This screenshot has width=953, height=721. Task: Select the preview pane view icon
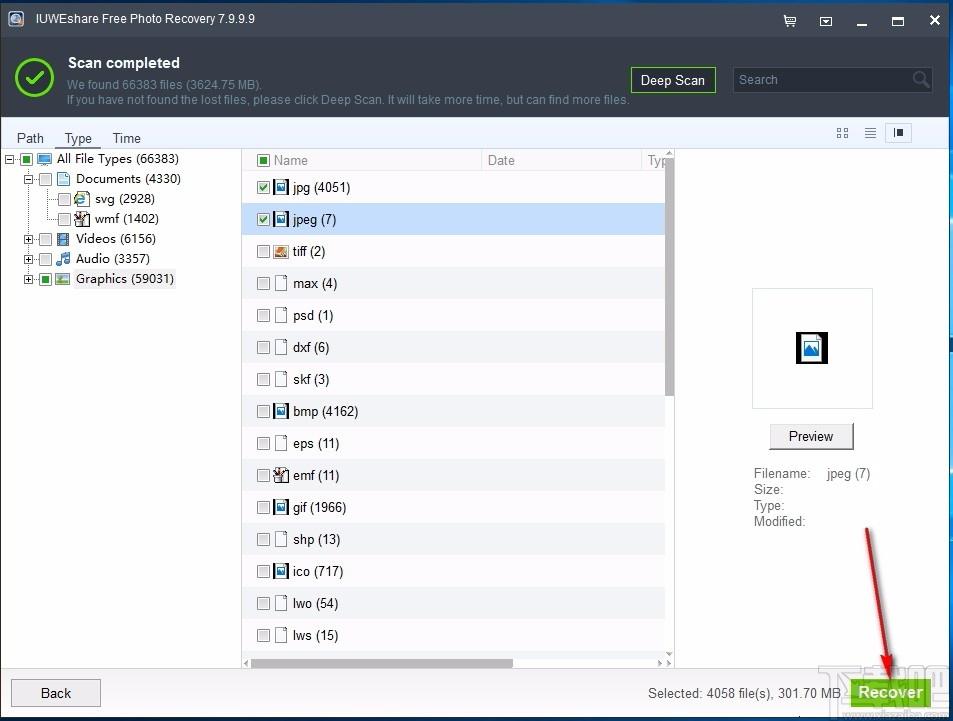click(x=898, y=133)
